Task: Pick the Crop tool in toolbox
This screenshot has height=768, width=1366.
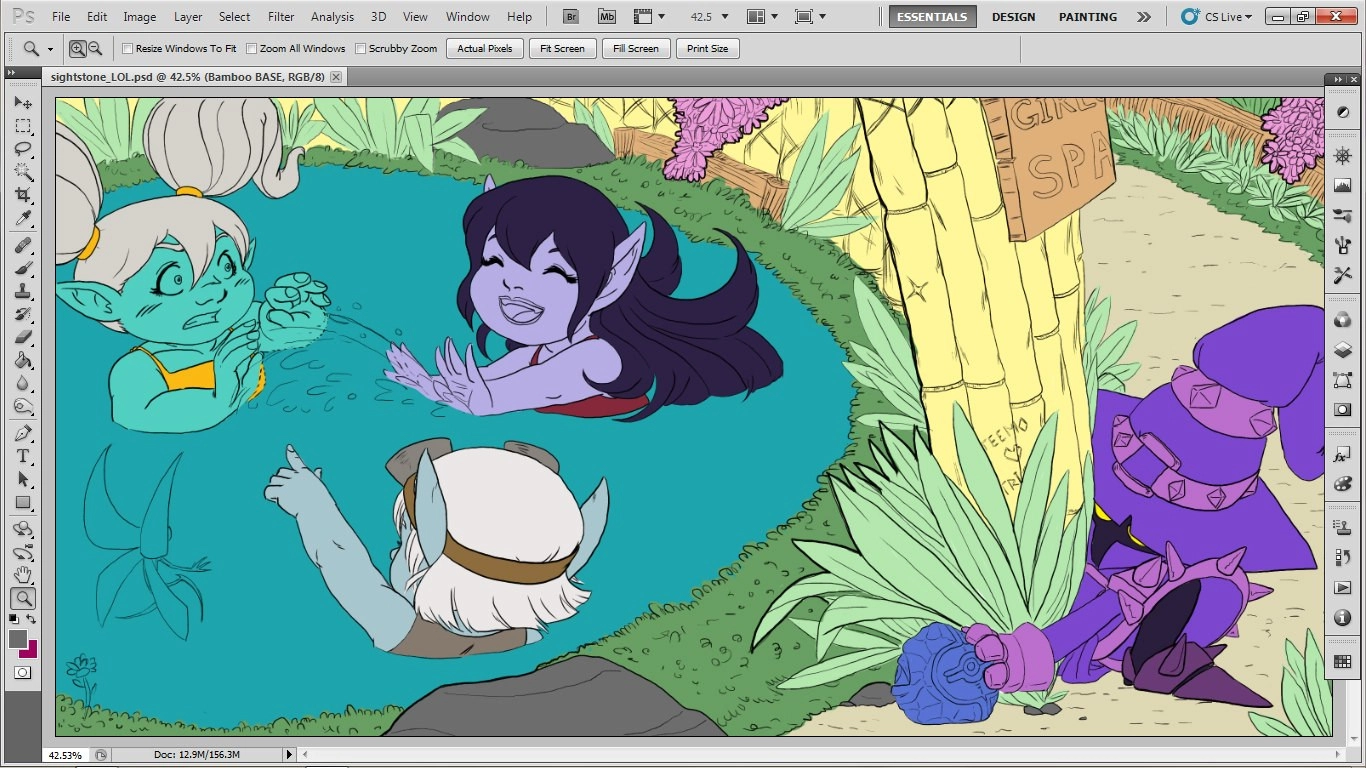Action: pyautogui.click(x=22, y=195)
